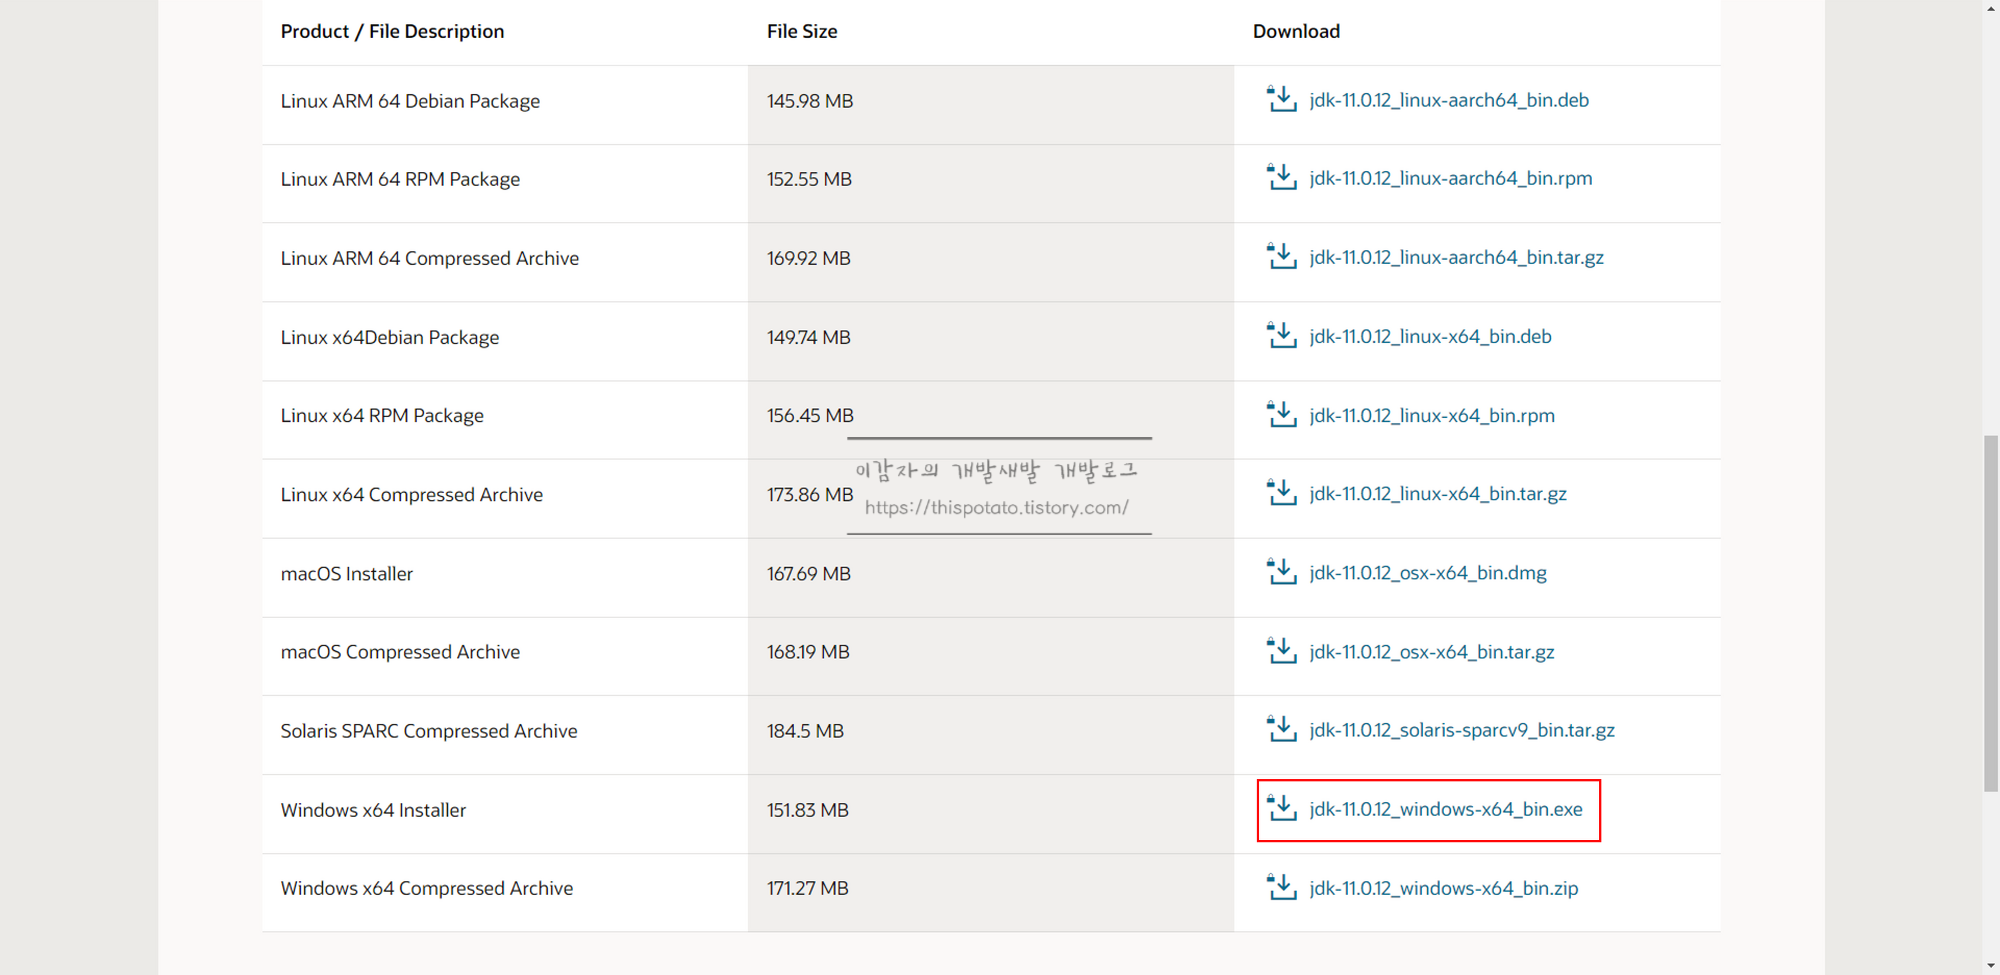Viewport: 2000px width, 975px height.
Task: Select 'Linux x64 Compressed Archive' text
Action: coord(412,494)
